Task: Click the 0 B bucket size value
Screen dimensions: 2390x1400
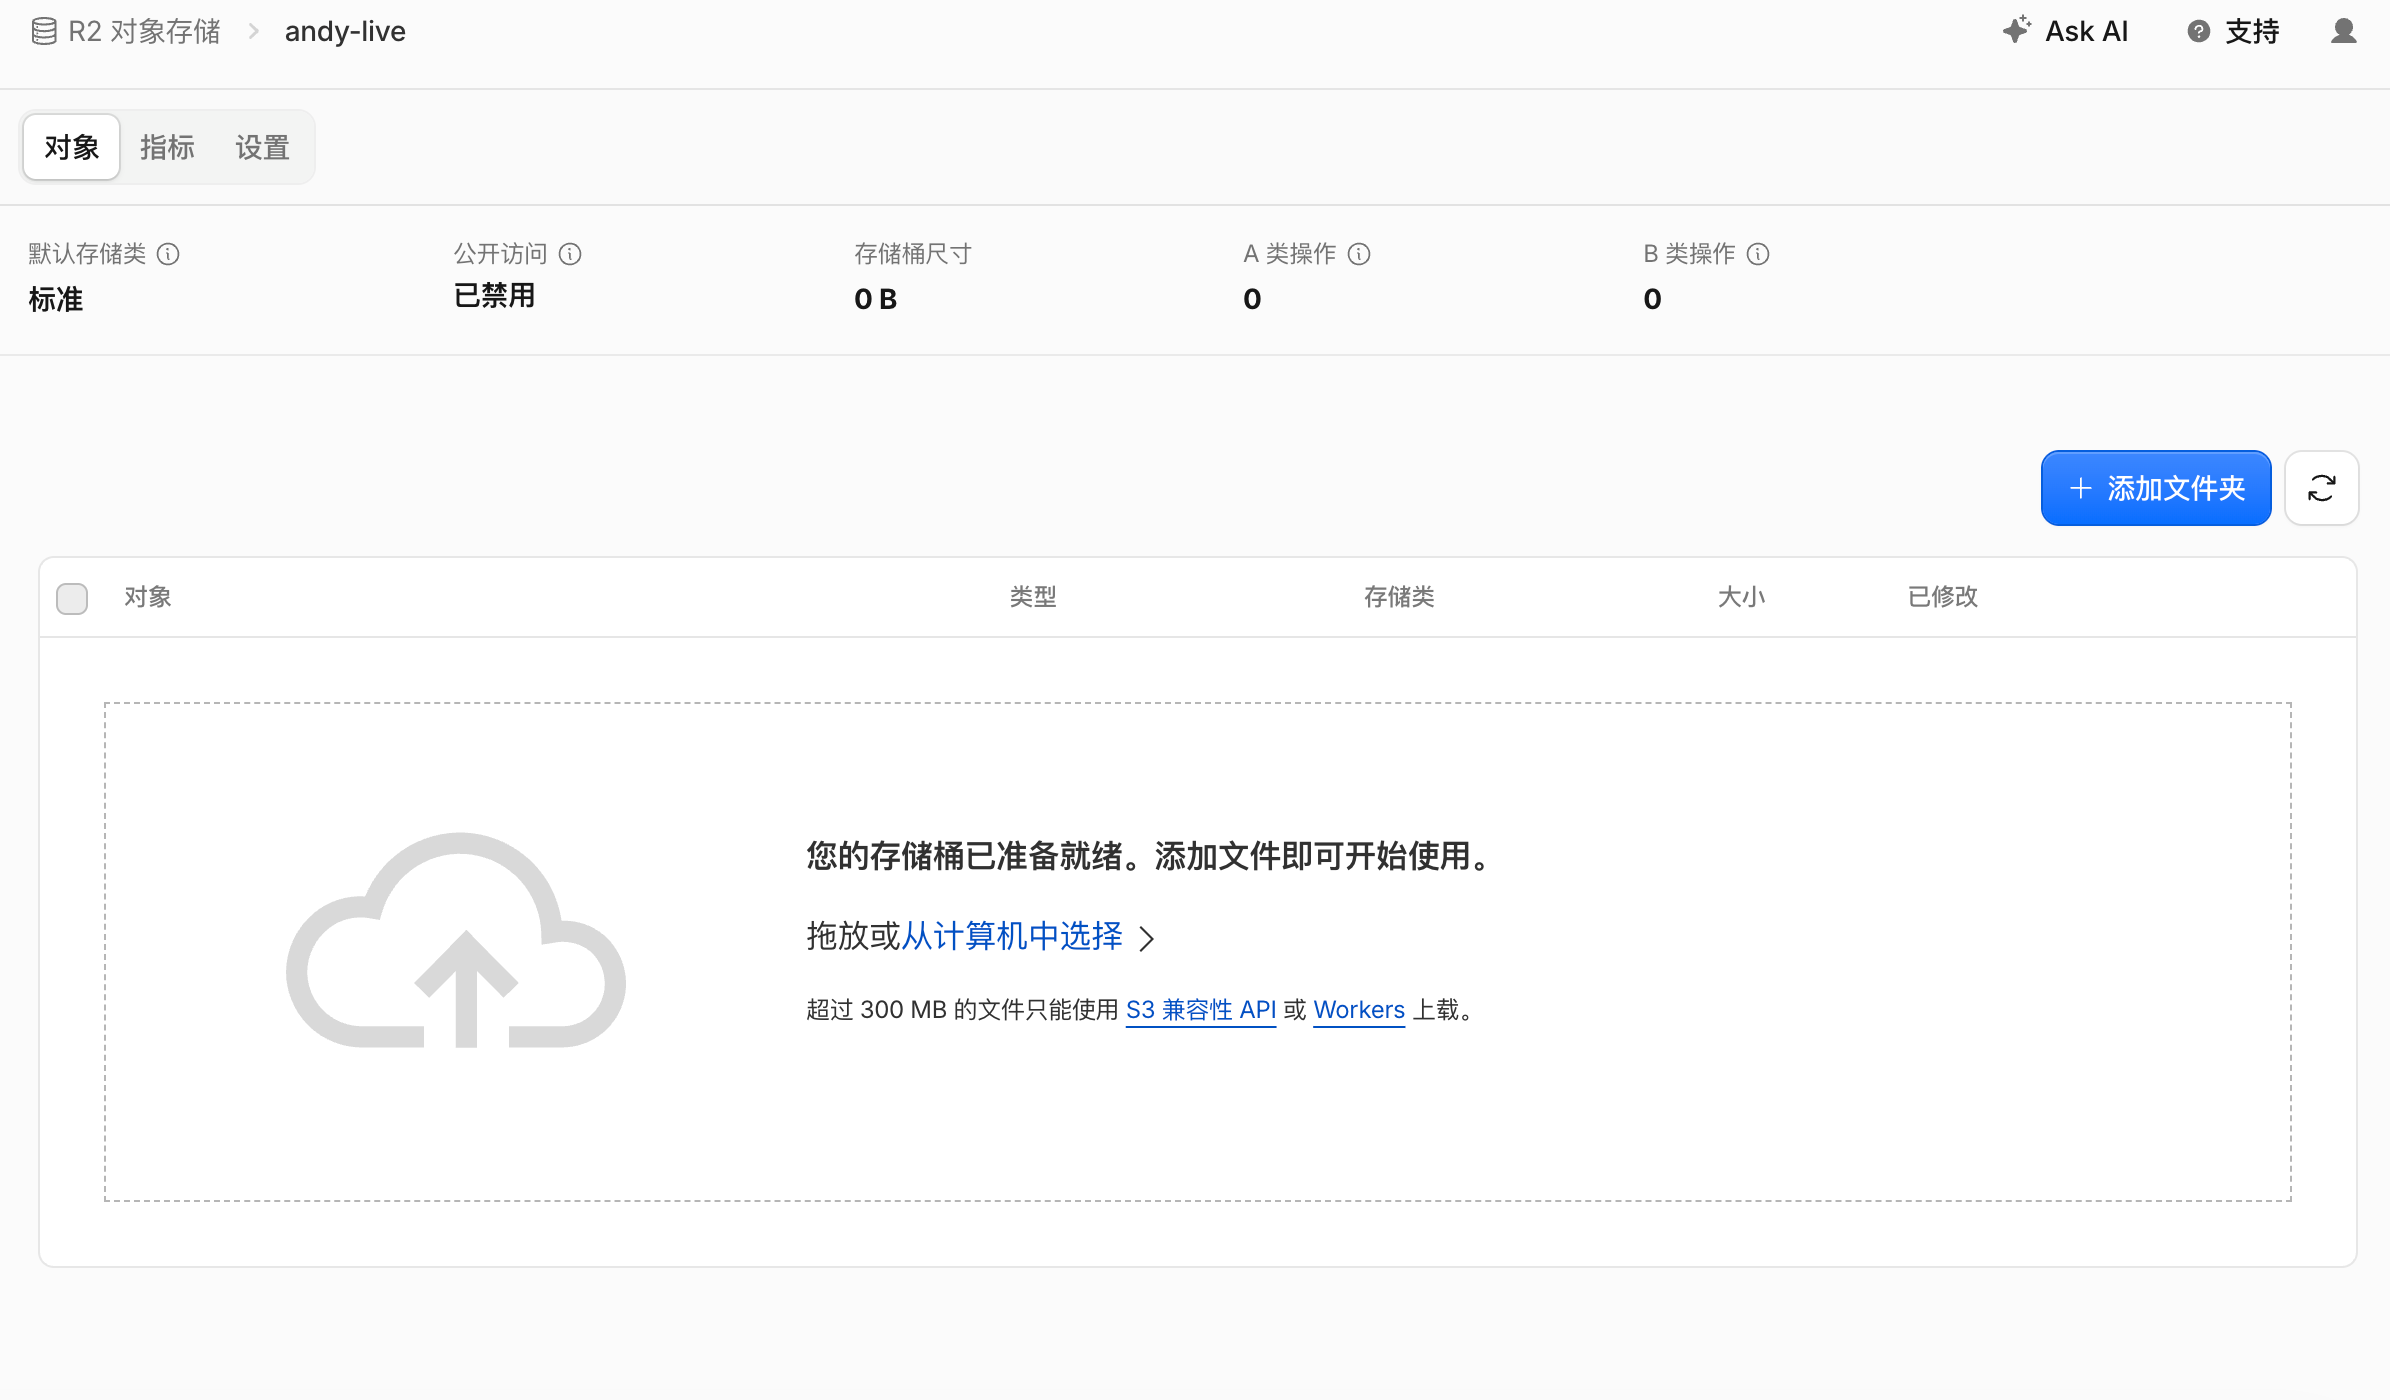Action: pos(875,299)
